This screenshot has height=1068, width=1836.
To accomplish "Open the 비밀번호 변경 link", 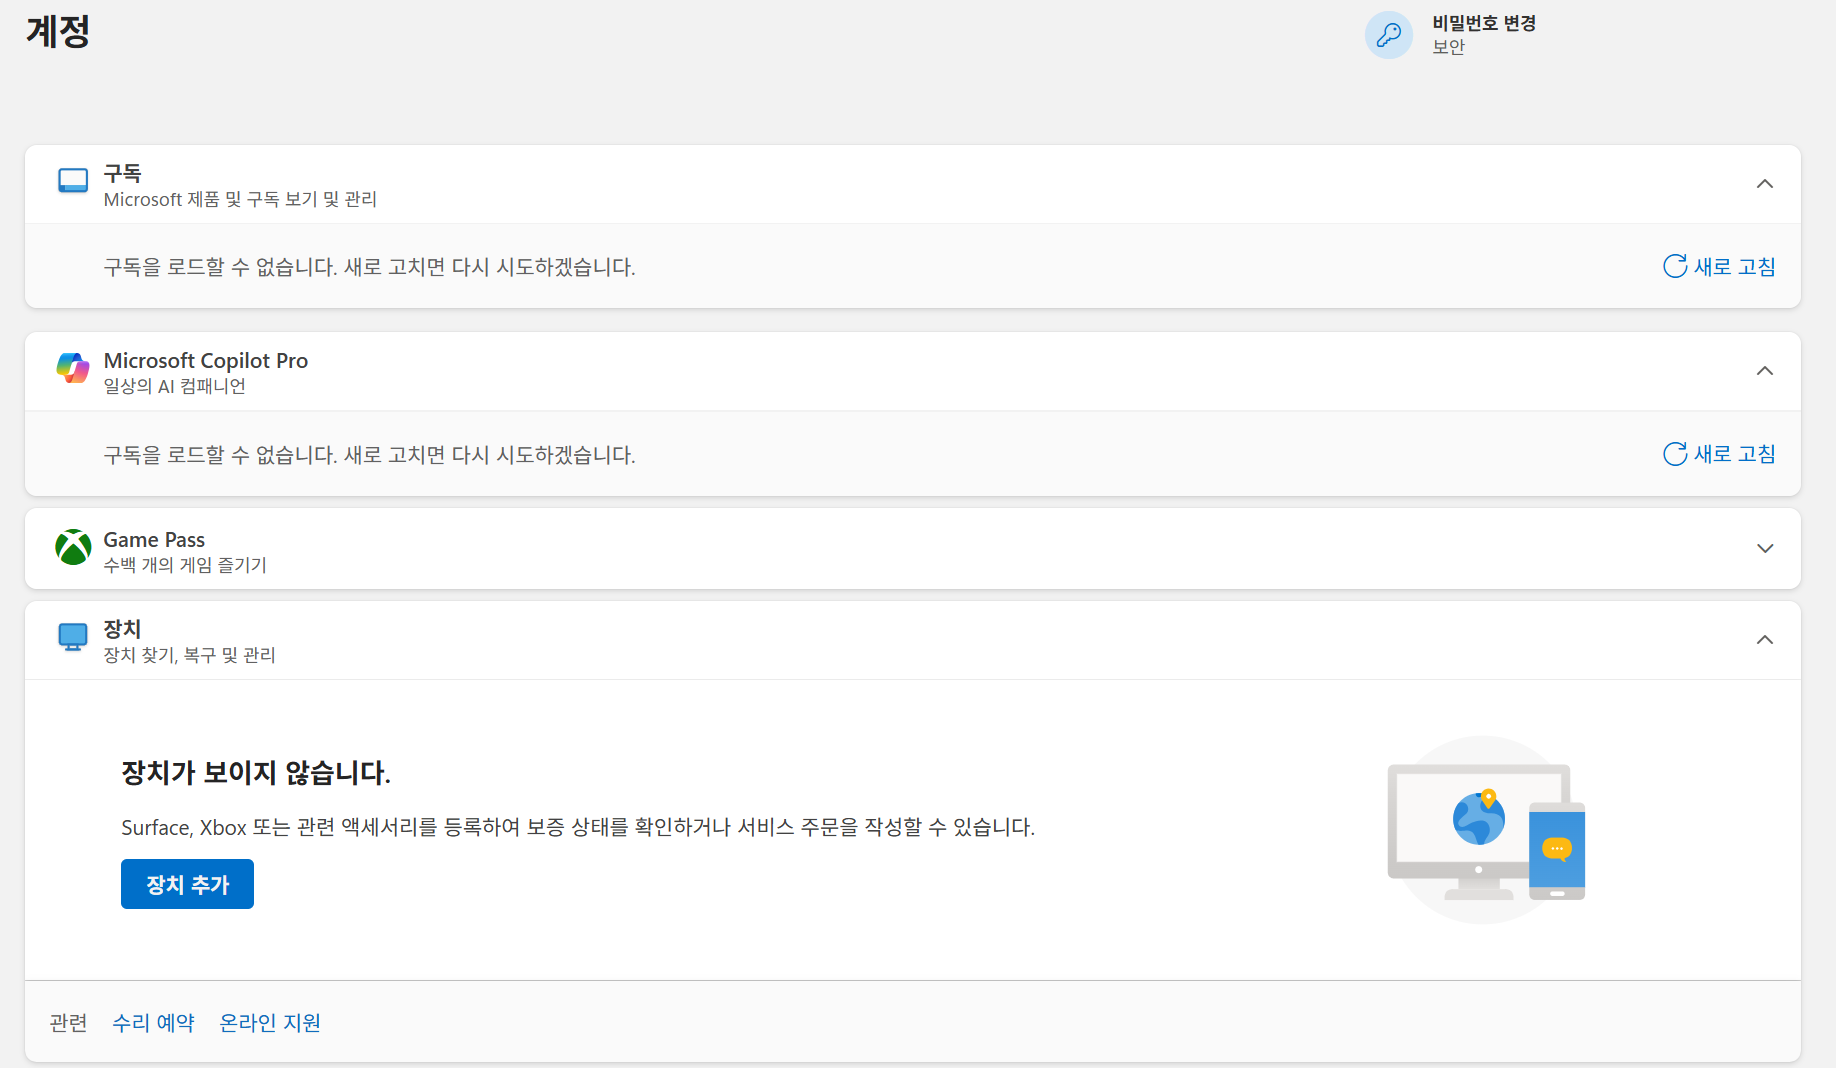I will pos(1484,23).
